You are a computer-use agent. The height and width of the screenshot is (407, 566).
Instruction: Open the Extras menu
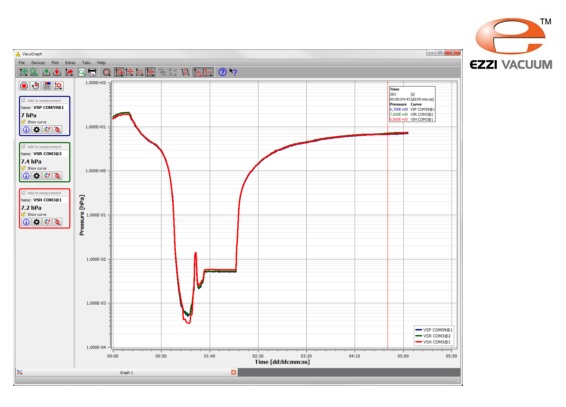(70, 62)
